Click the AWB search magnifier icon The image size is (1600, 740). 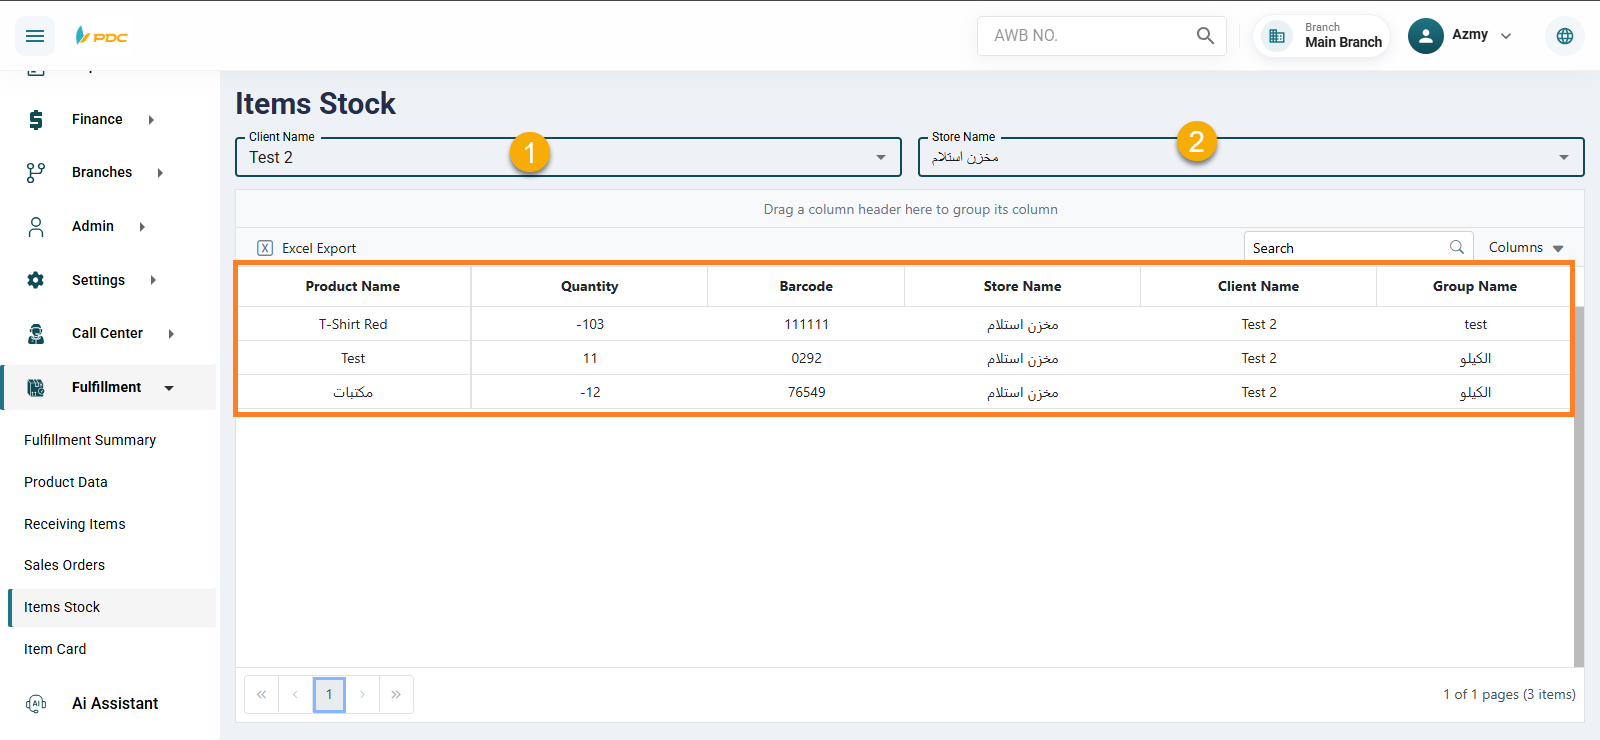pos(1205,36)
